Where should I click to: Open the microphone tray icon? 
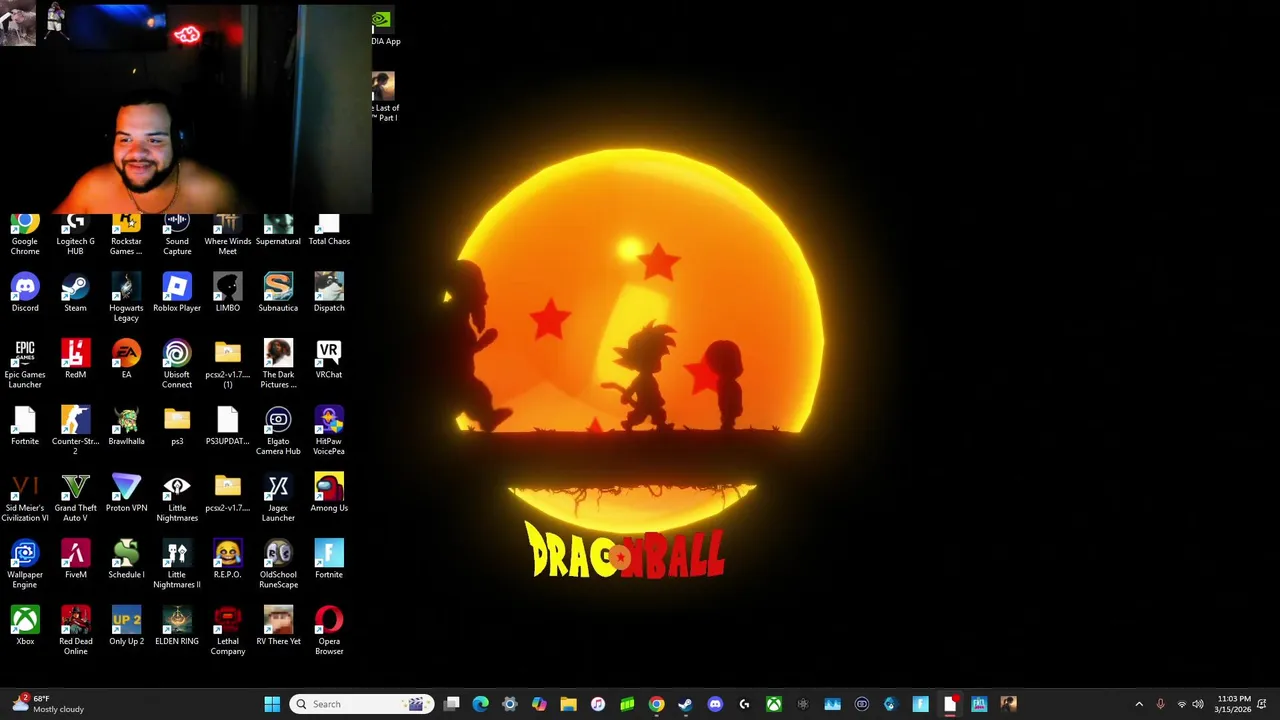click(x=1160, y=704)
